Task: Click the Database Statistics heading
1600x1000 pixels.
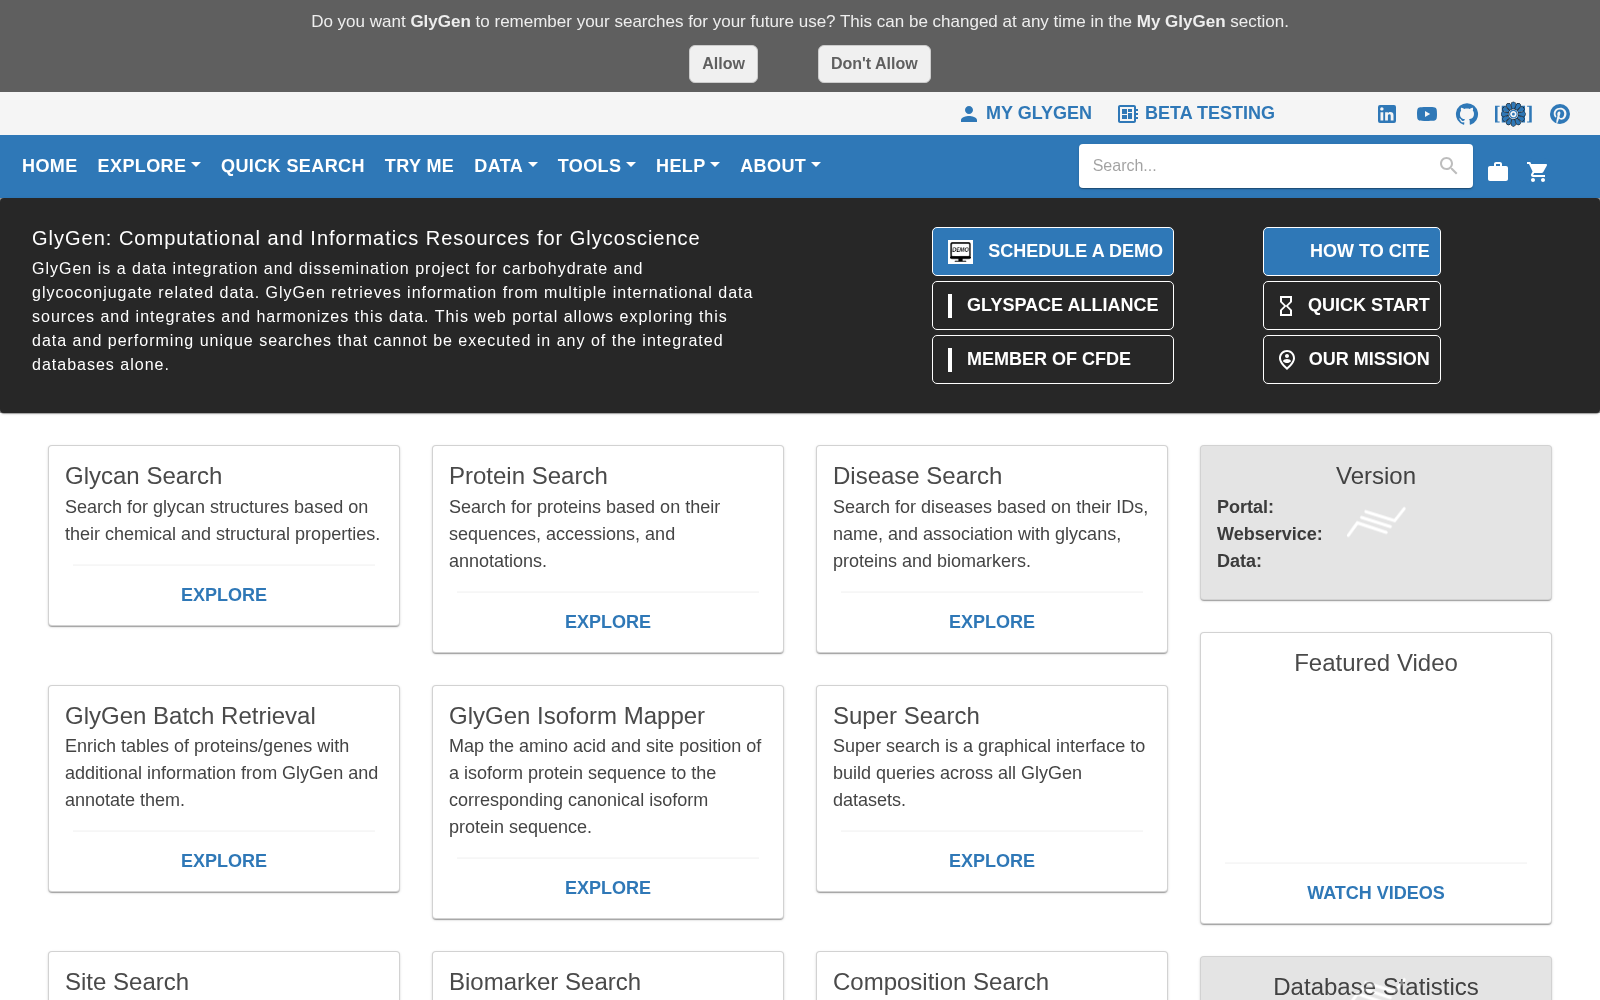Action: point(1376,987)
